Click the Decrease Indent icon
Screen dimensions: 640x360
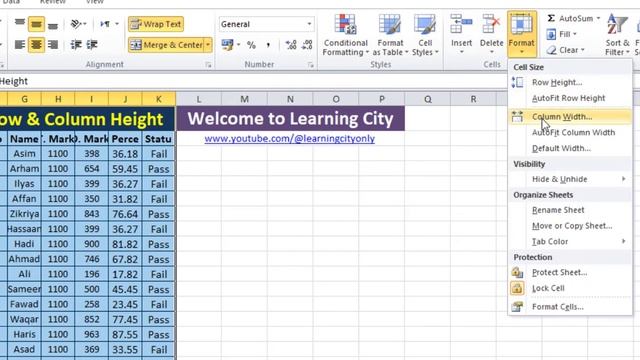tap(76, 44)
